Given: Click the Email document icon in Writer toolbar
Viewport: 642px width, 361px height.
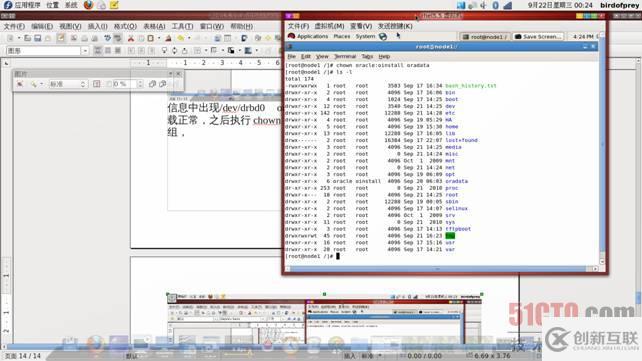Looking at the screenshot, I should pyautogui.click(x=48, y=38).
